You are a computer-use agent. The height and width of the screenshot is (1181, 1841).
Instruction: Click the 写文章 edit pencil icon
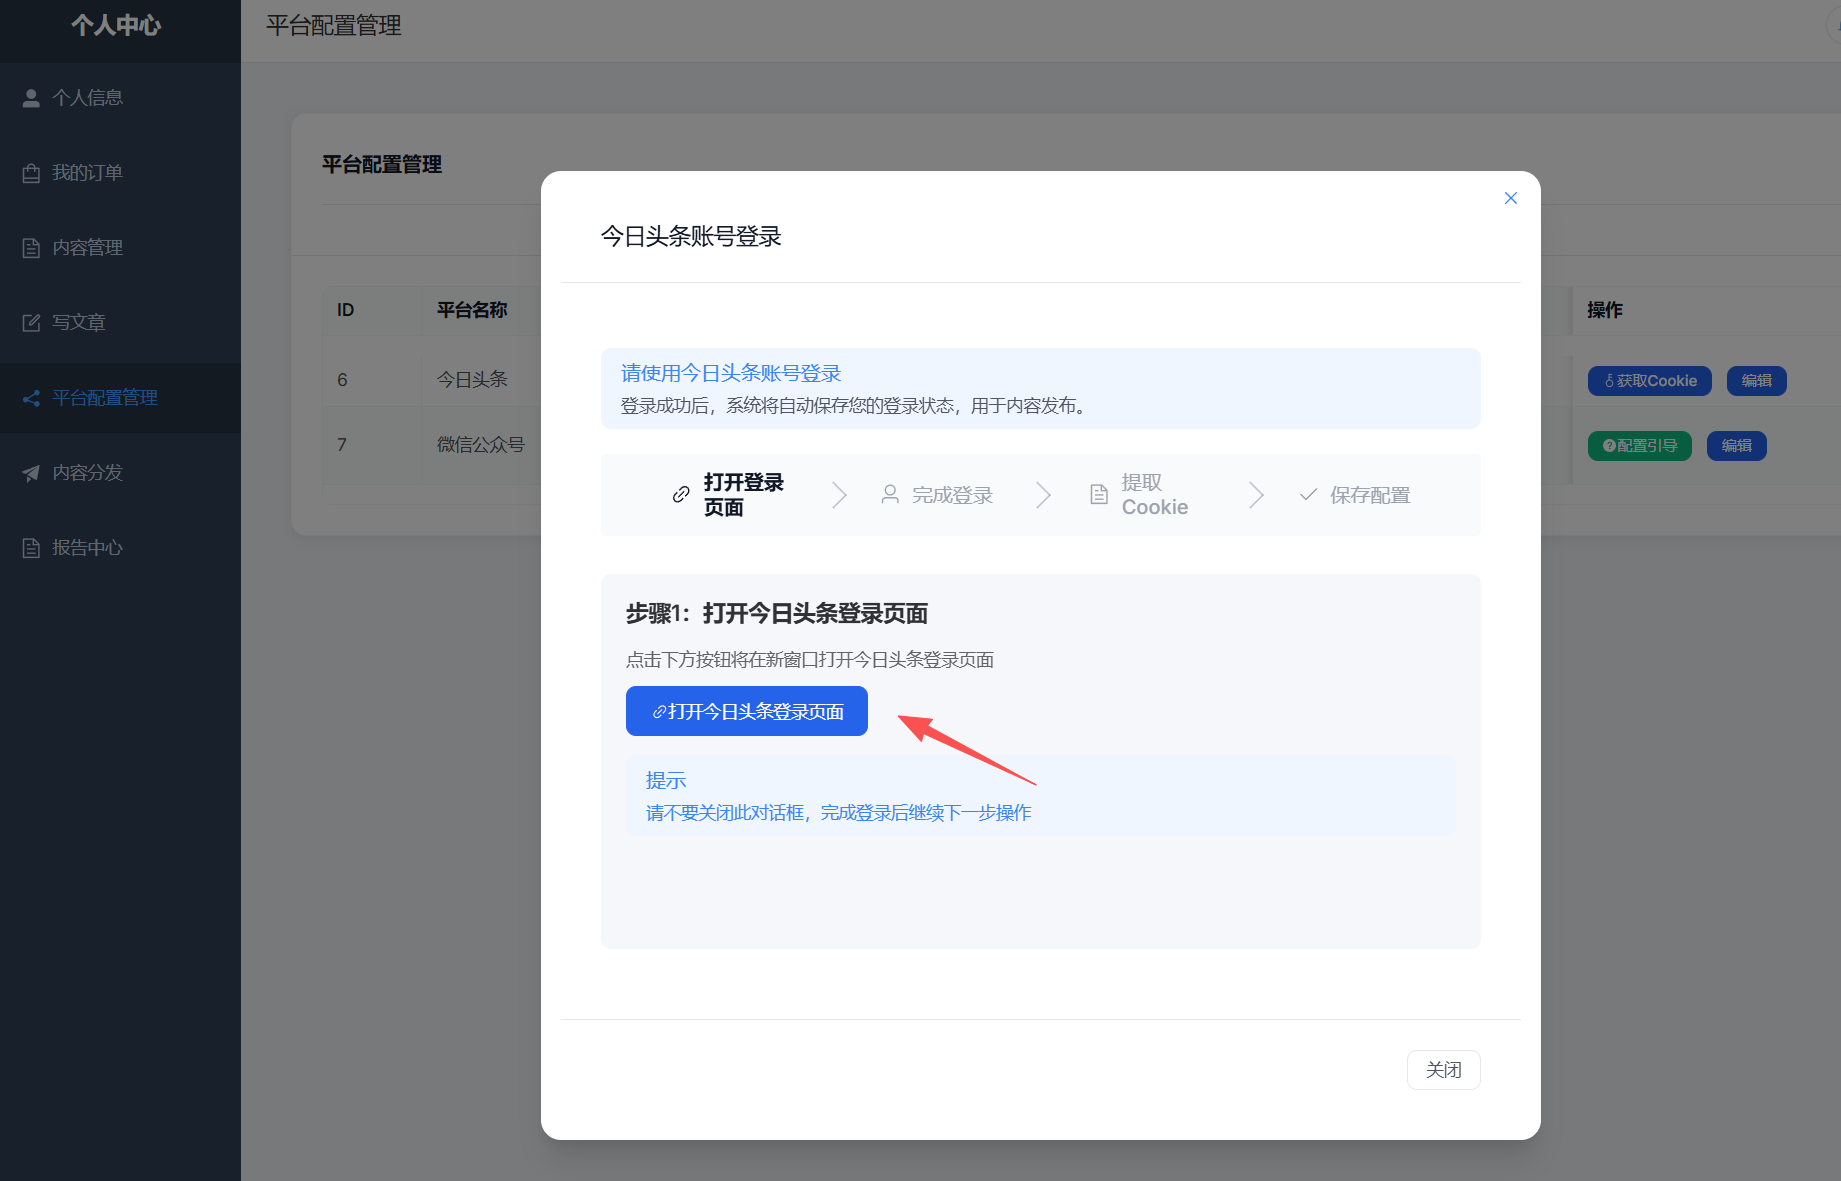[31, 323]
